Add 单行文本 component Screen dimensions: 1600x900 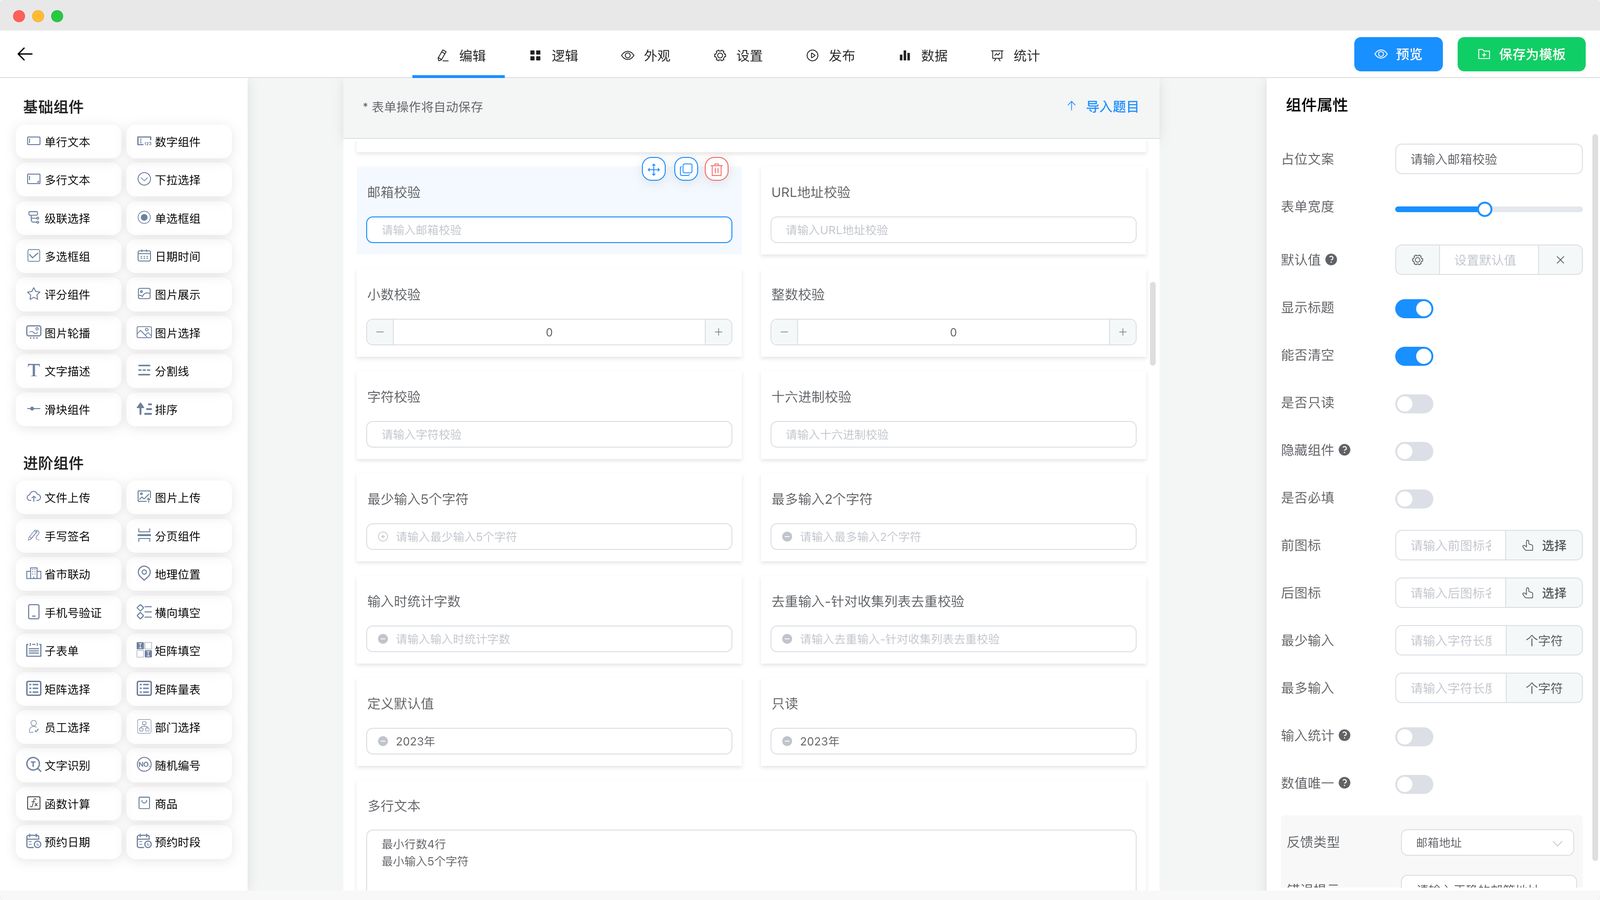point(68,142)
